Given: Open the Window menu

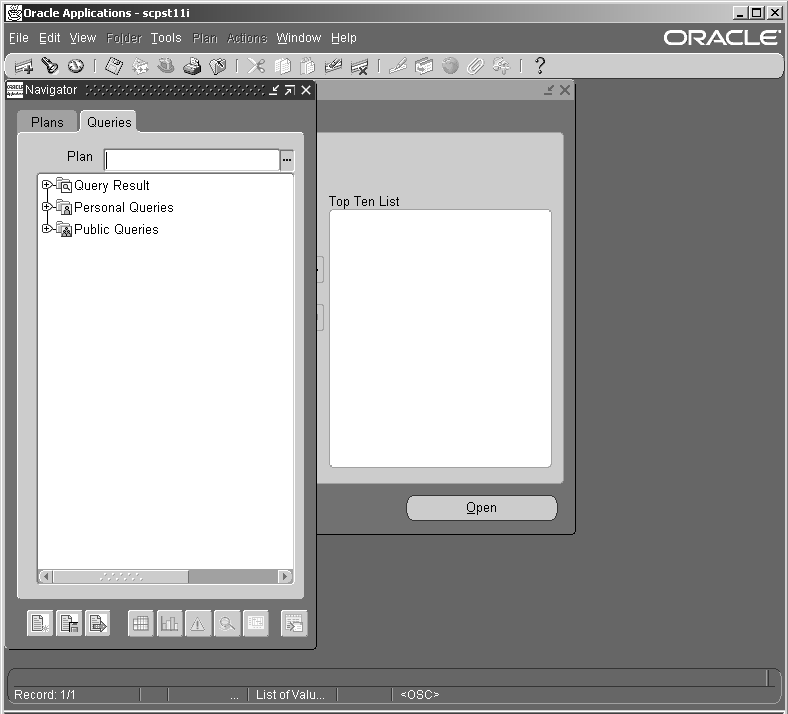Looking at the screenshot, I should pyautogui.click(x=299, y=38).
